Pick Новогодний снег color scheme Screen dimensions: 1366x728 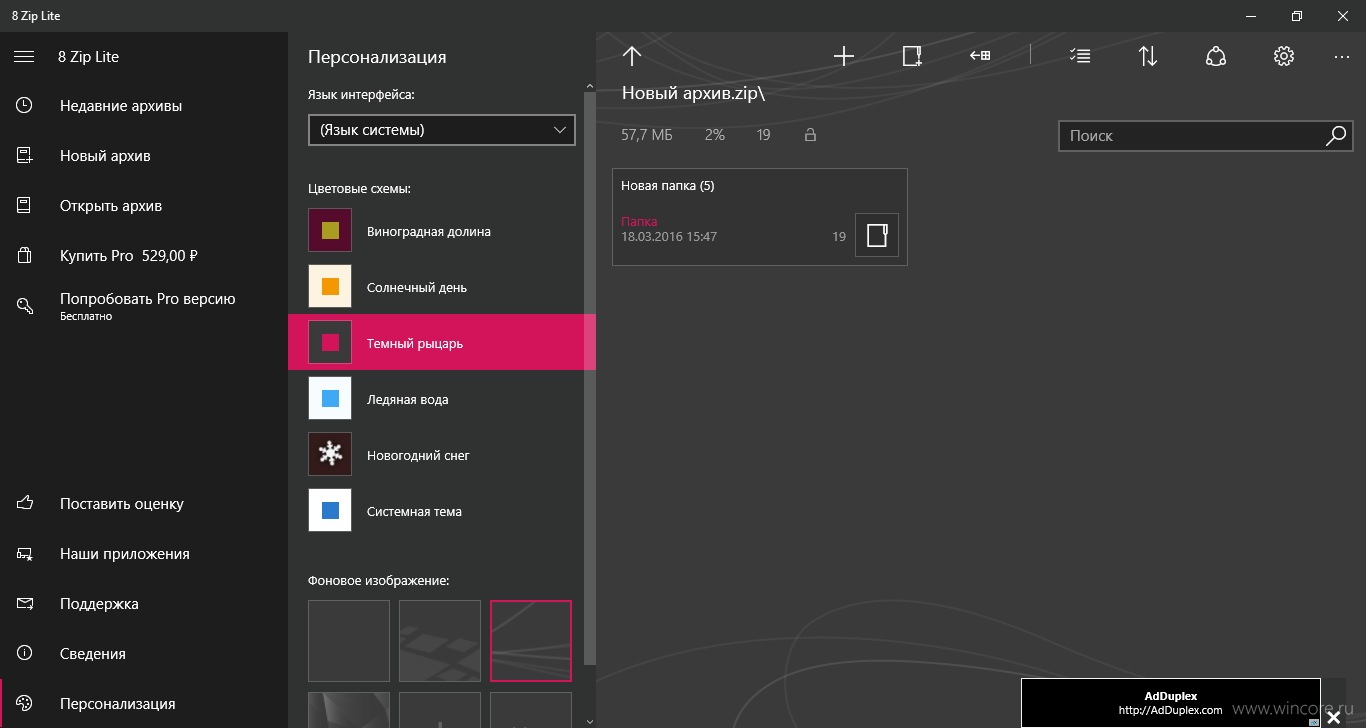coord(441,456)
